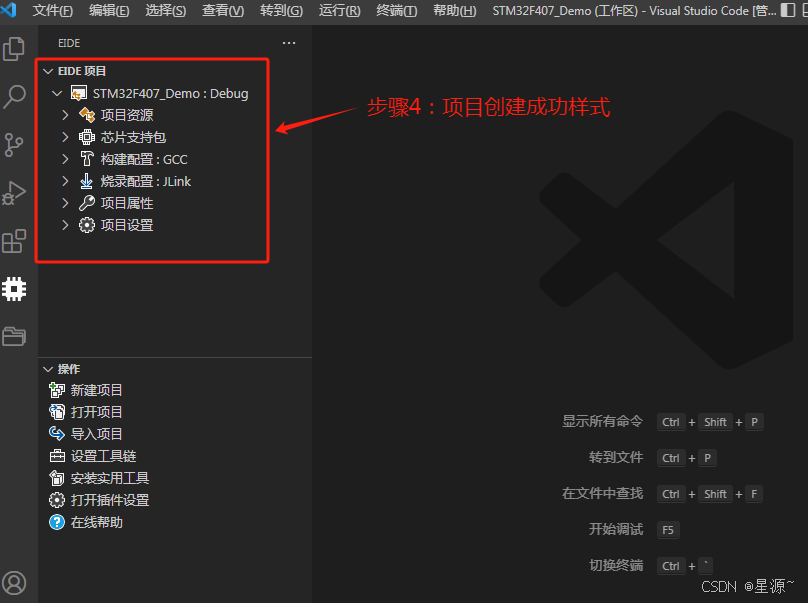Open the 文件(F) menu

coord(53,10)
